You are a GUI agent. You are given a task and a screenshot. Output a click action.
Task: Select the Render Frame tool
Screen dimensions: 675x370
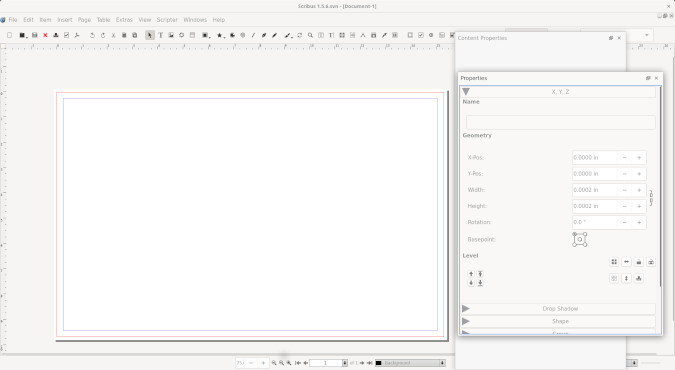click(x=182, y=35)
